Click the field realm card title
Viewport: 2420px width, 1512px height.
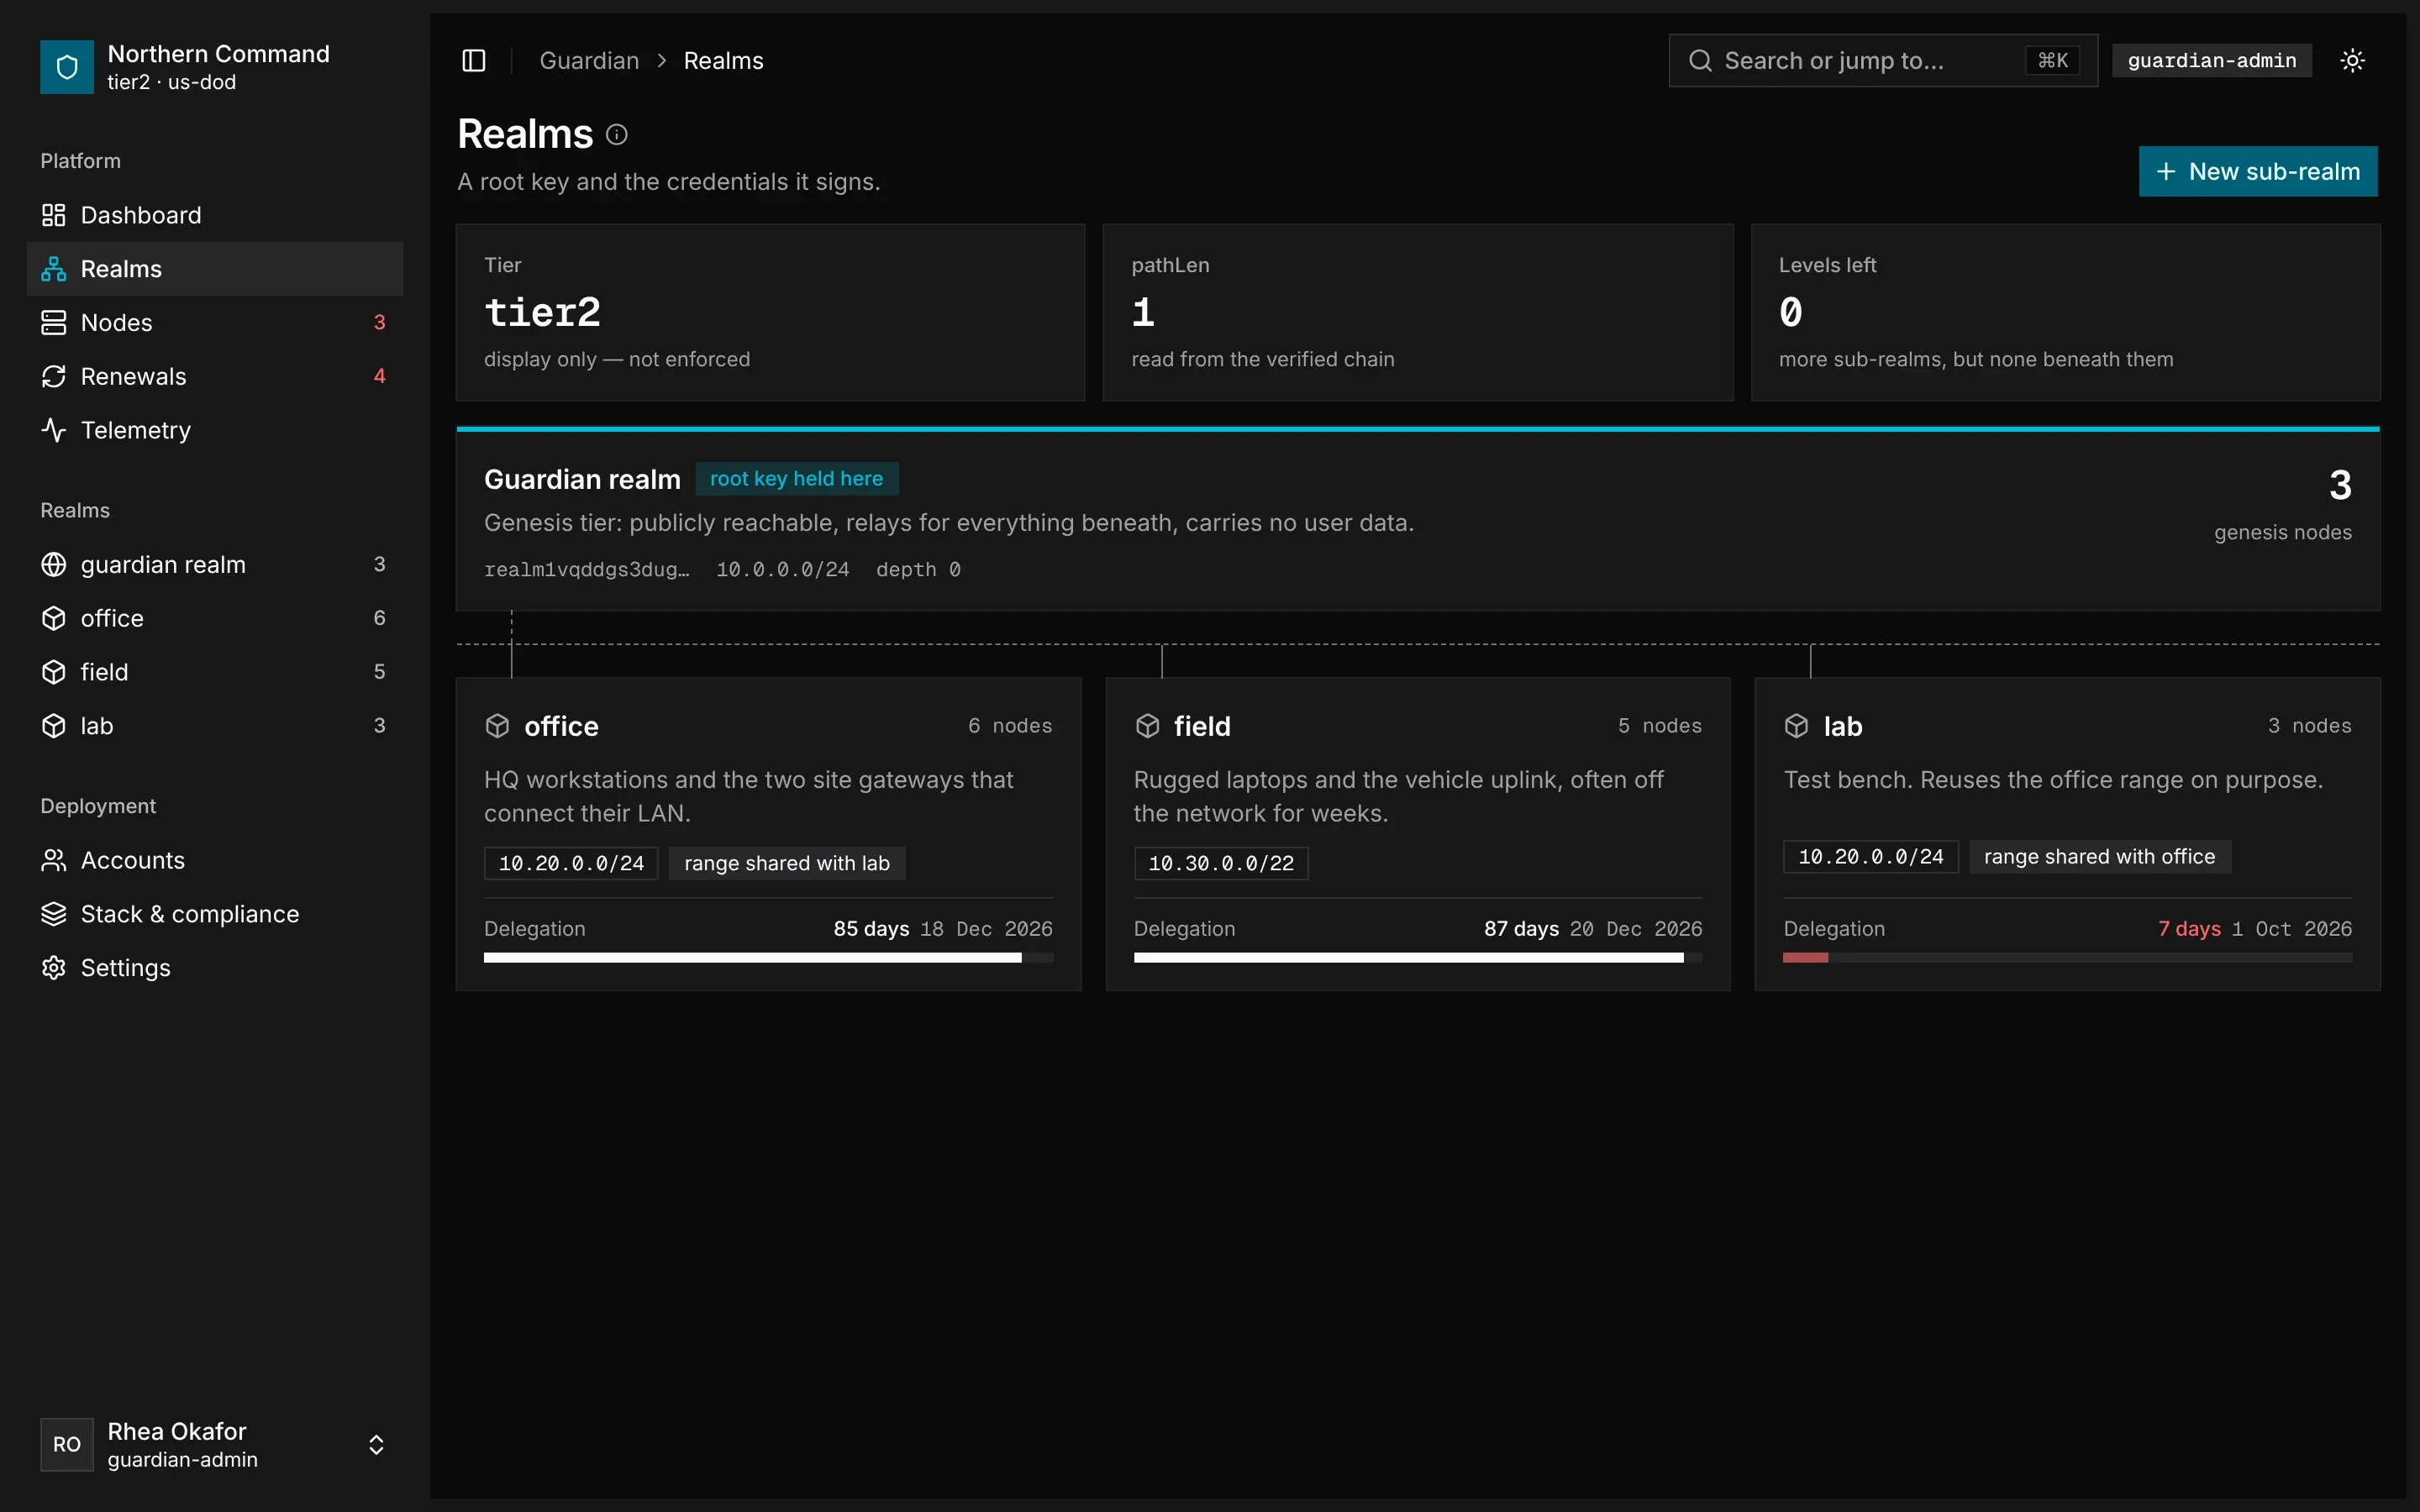1202,727
